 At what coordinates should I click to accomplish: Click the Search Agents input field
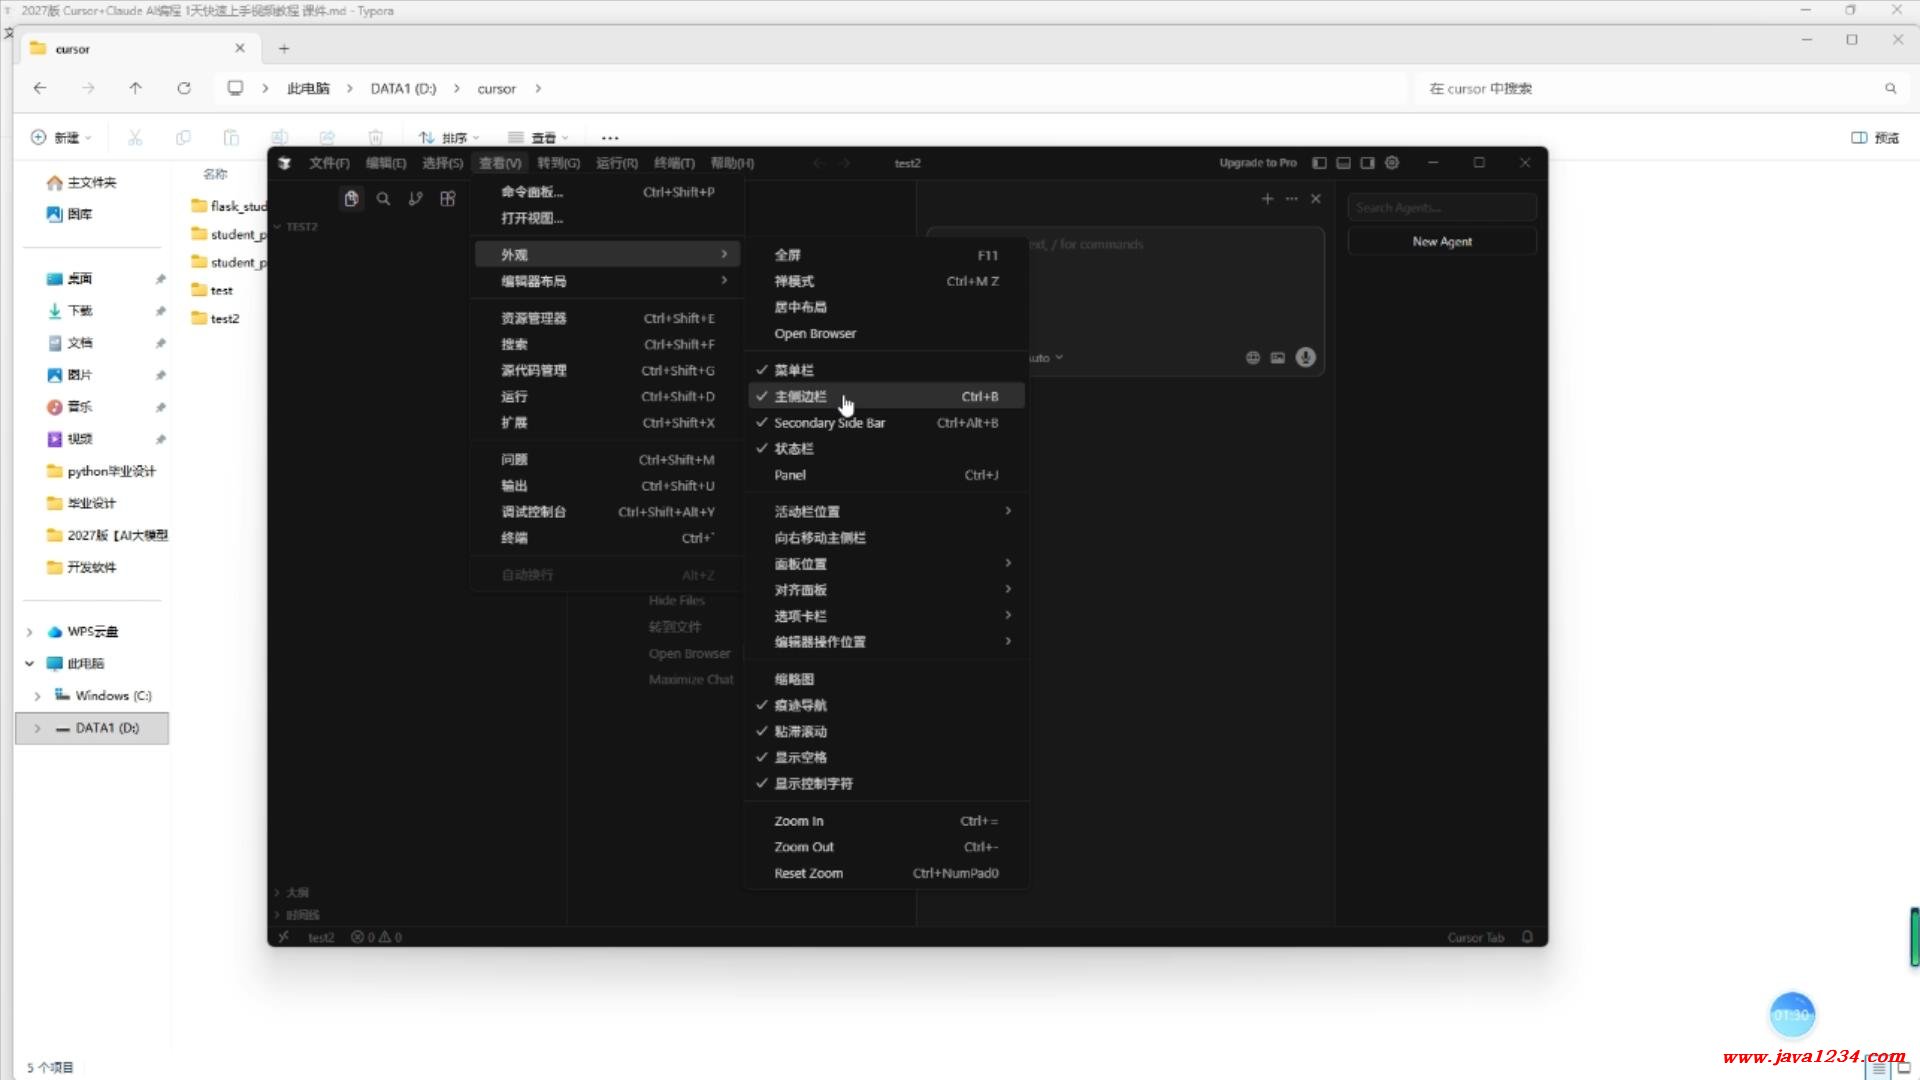1441,208
